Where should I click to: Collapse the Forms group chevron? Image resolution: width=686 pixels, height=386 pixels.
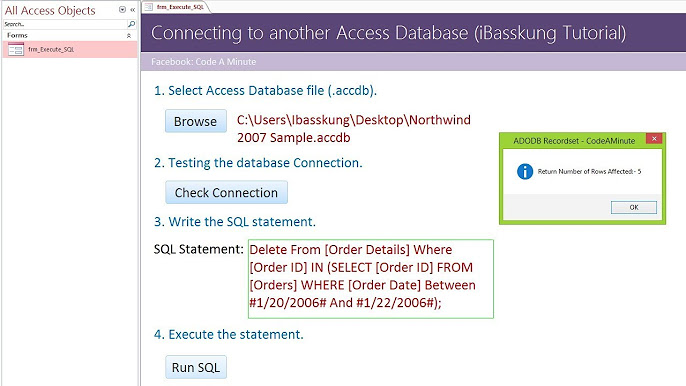click(x=129, y=35)
